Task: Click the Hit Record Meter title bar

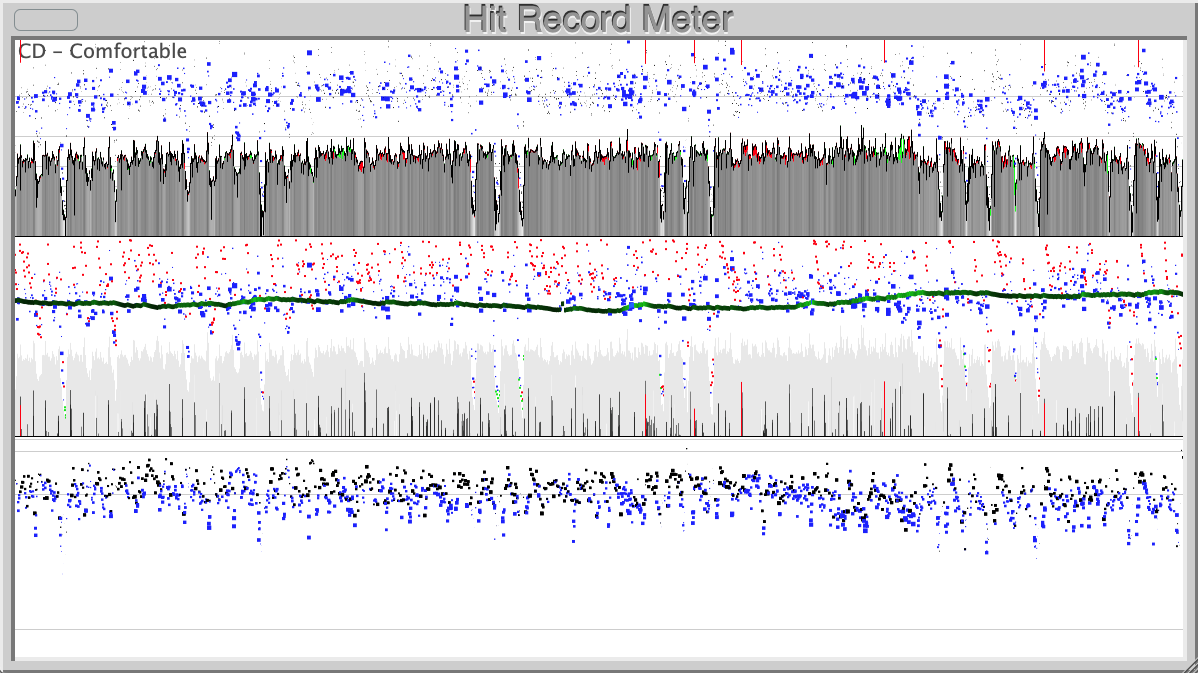Action: click(x=598, y=16)
